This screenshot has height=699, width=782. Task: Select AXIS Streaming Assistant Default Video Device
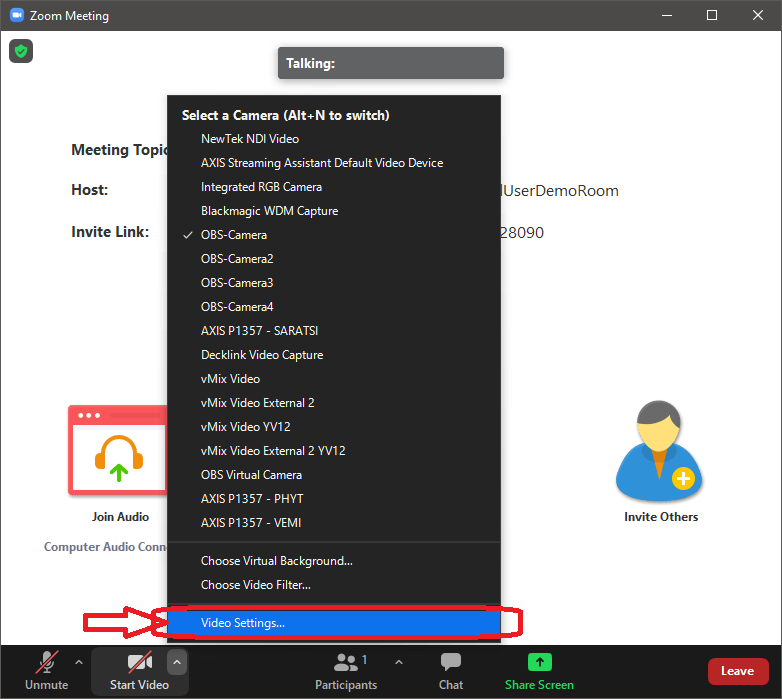(x=334, y=163)
